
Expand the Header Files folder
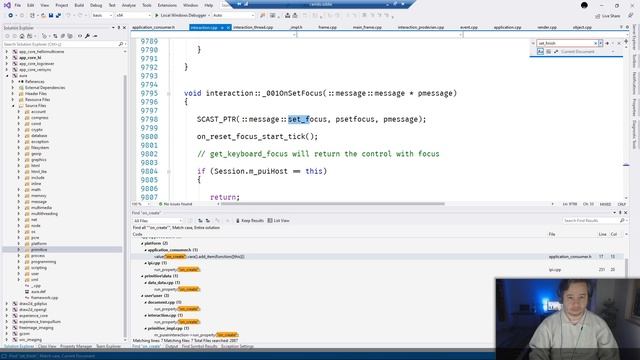[x=13, y=93]
